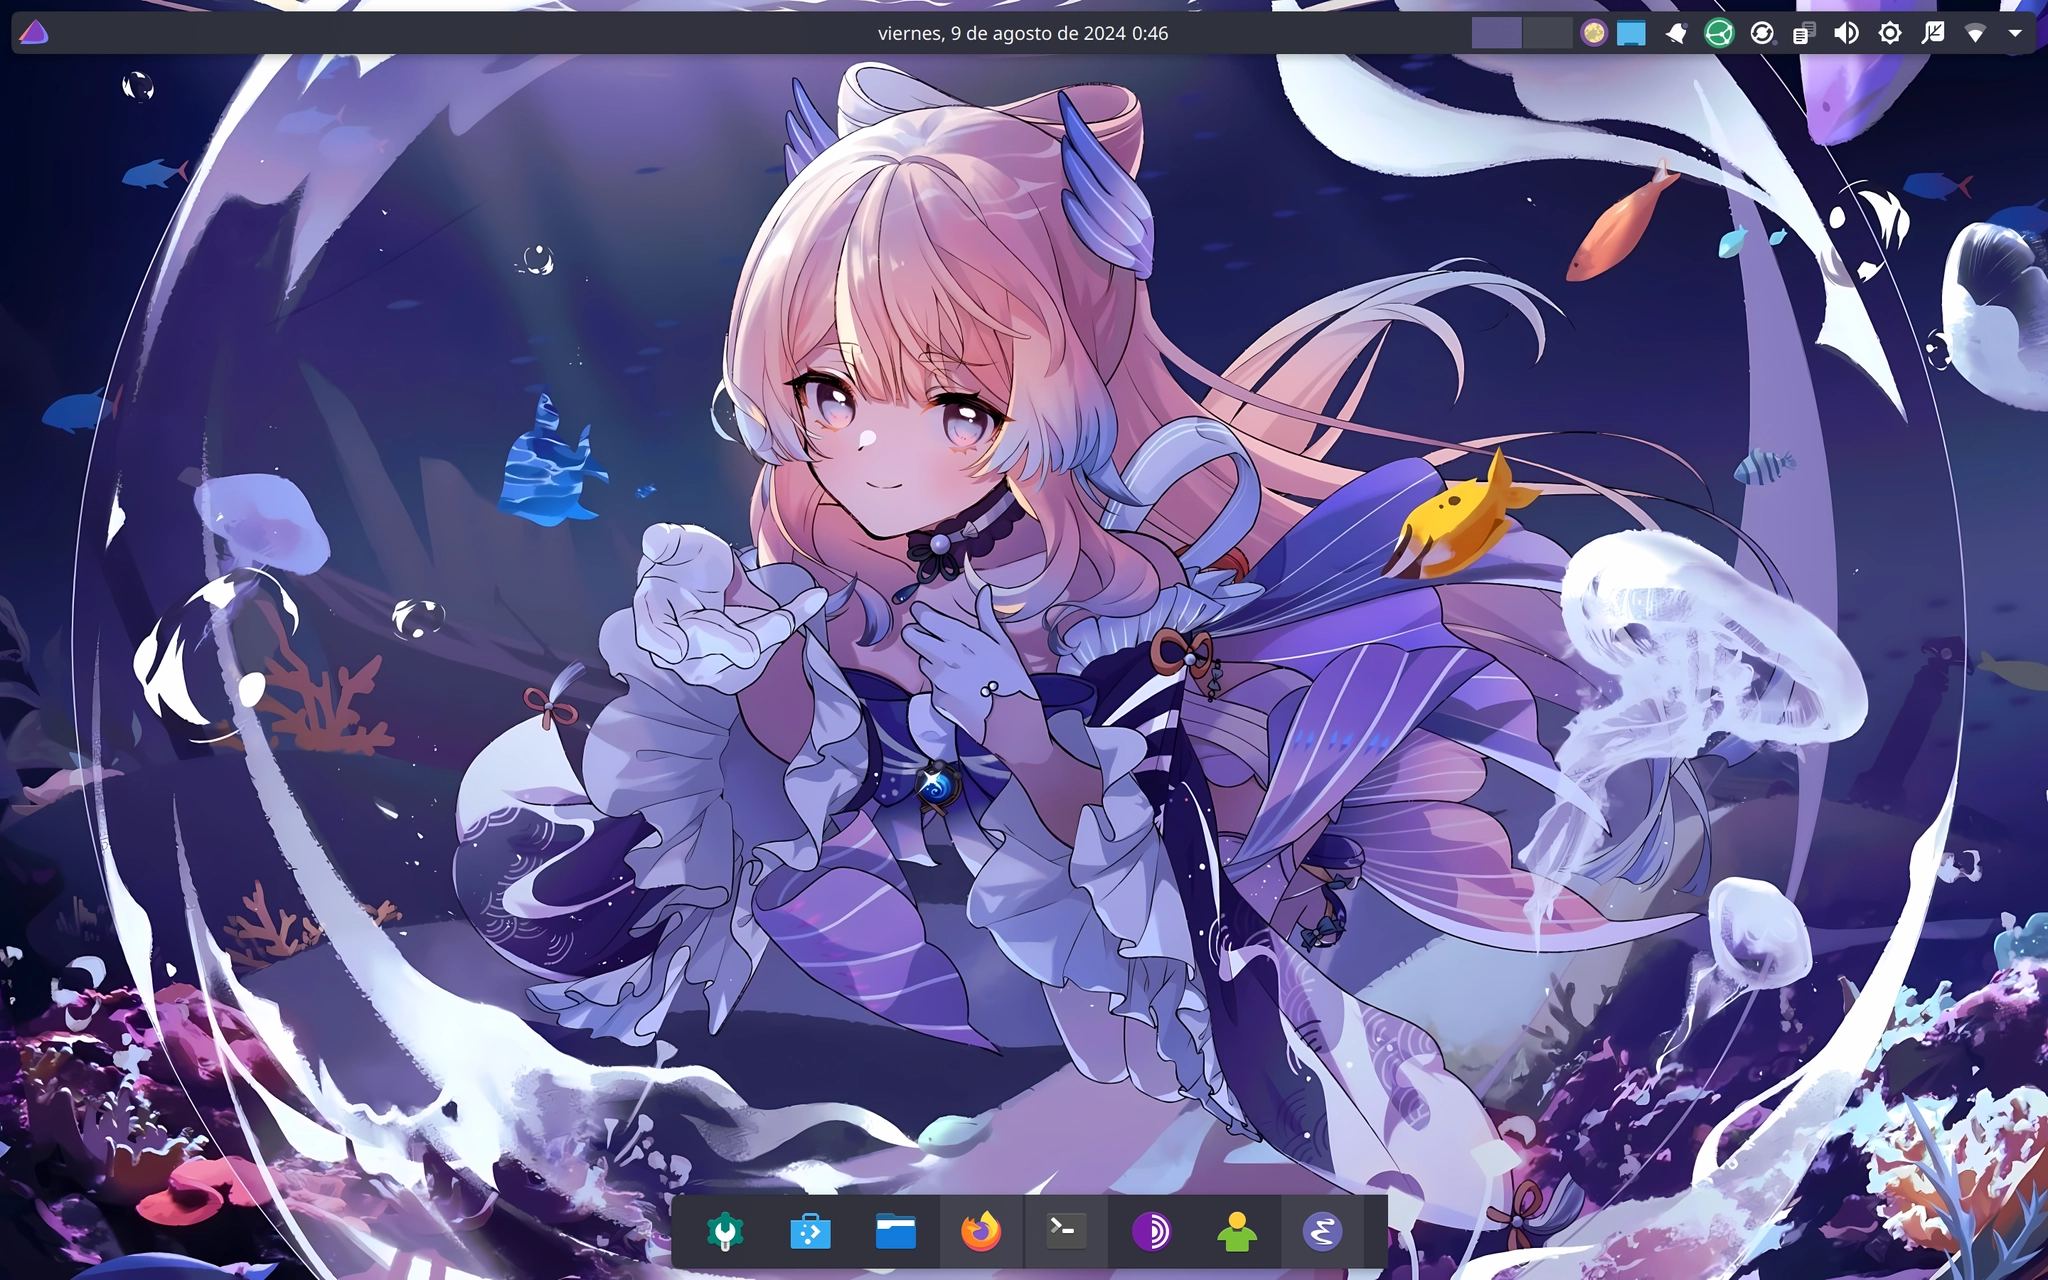This screenshot has width=2048, height=1280.
Task: Open the Wi-Fi network tray icon
Action: [1975, 33]
